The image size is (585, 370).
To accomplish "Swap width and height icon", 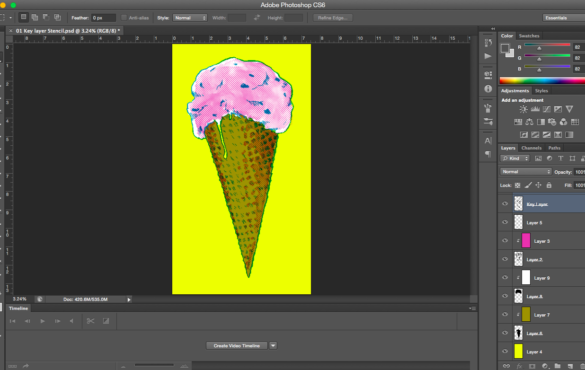I will [x=257, y=18].
